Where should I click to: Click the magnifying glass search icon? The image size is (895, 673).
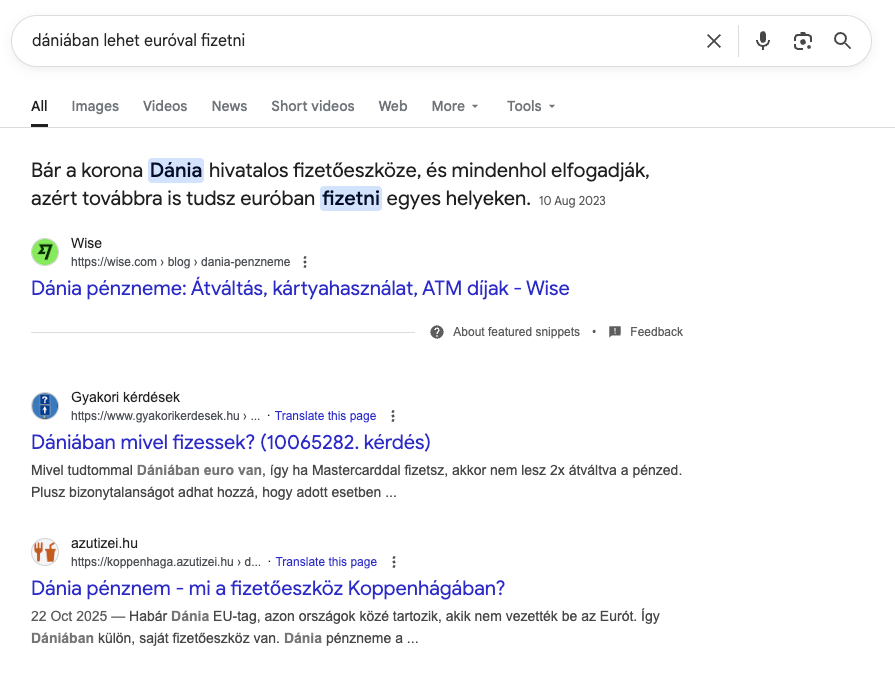click(842, 41)
